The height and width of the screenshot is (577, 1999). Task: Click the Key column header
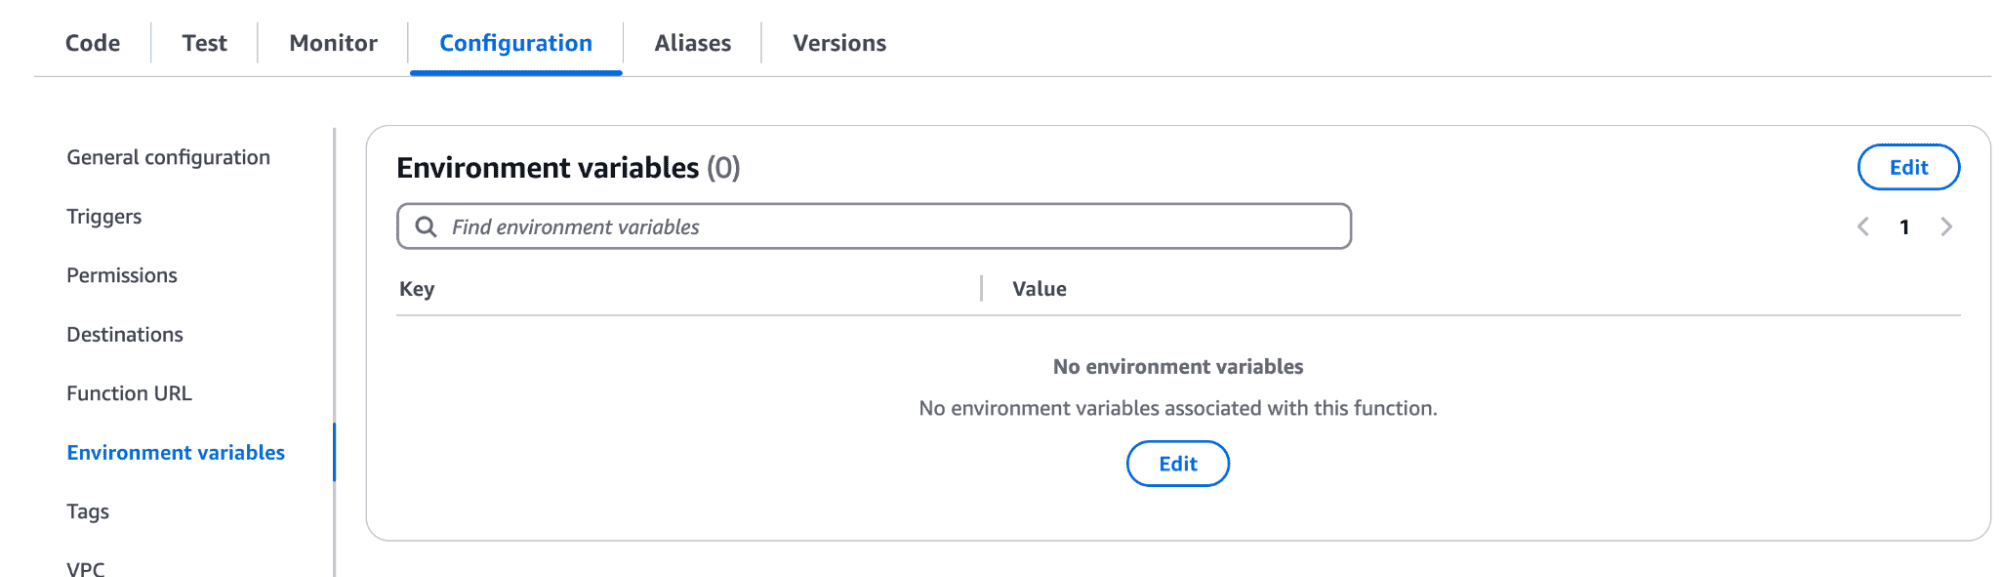point(417,288)
